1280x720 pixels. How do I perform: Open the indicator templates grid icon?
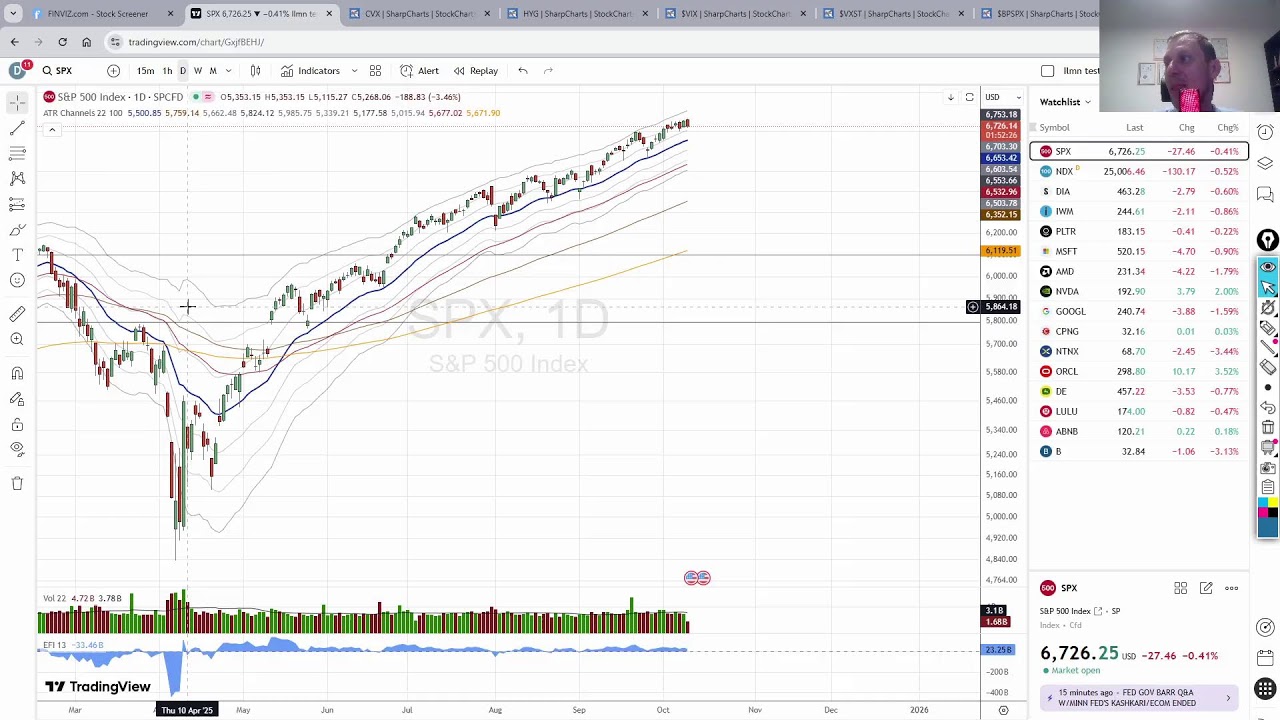pyautogui.click(x=375, y=71)
